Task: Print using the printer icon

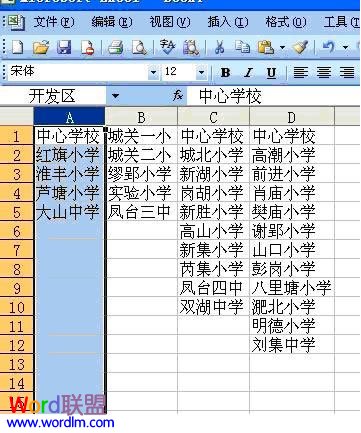Action: (x=116, y=47)
